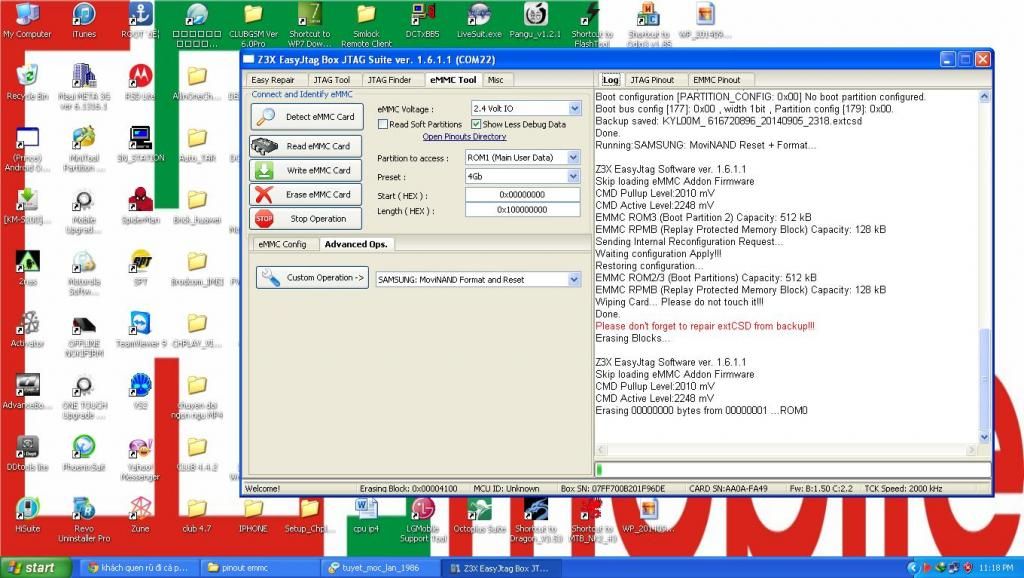Click the erase progress bar
Screen dimensions: 1024x578
click(792, 469)
